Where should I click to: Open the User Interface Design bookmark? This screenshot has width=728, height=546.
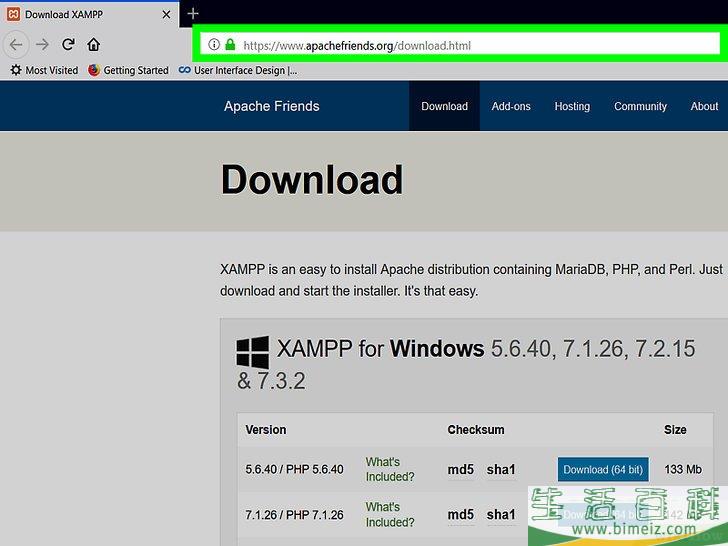tap(238, 71)
